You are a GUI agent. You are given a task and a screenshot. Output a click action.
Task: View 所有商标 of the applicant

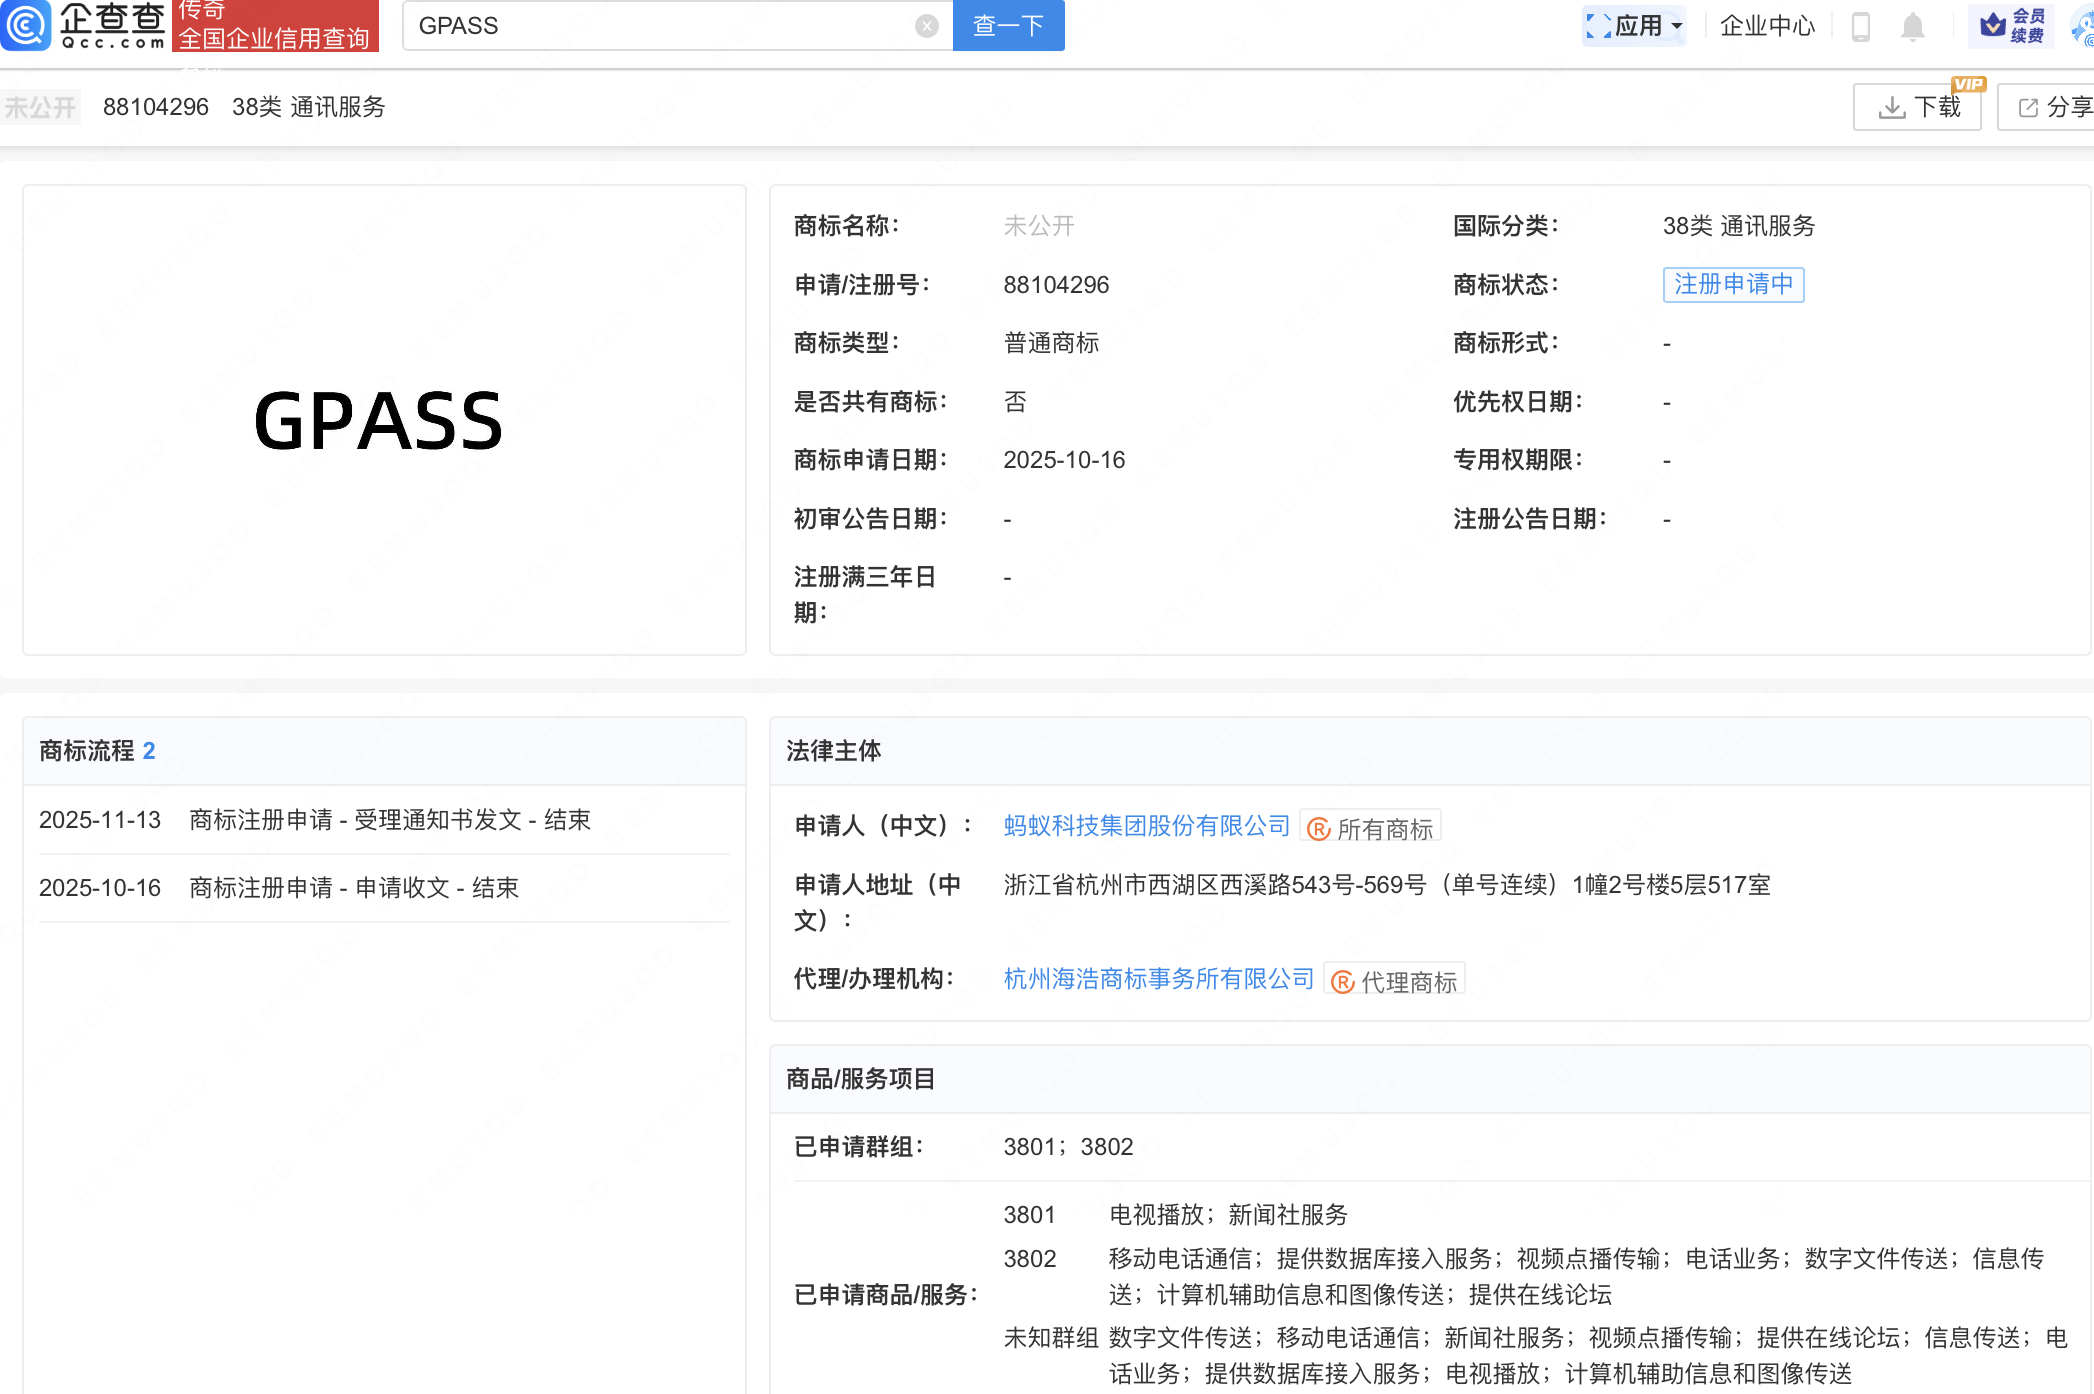point(1371,828)
